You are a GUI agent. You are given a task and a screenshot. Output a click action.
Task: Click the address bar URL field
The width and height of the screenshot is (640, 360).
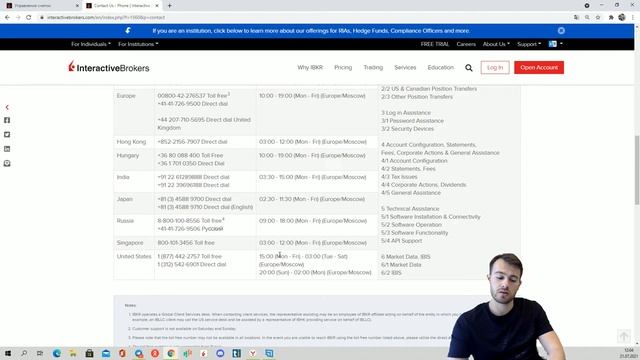pyautogui.click(x=302, y=18)
